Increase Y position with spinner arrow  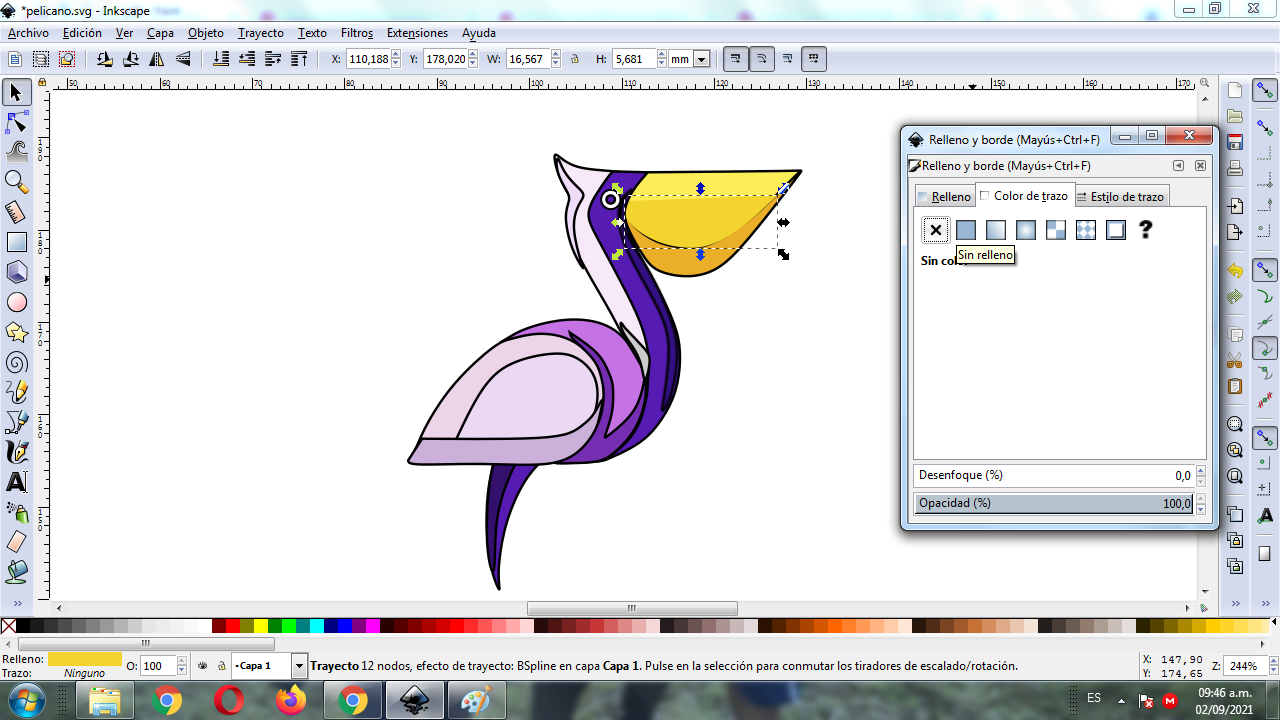(x=473, y=55)
